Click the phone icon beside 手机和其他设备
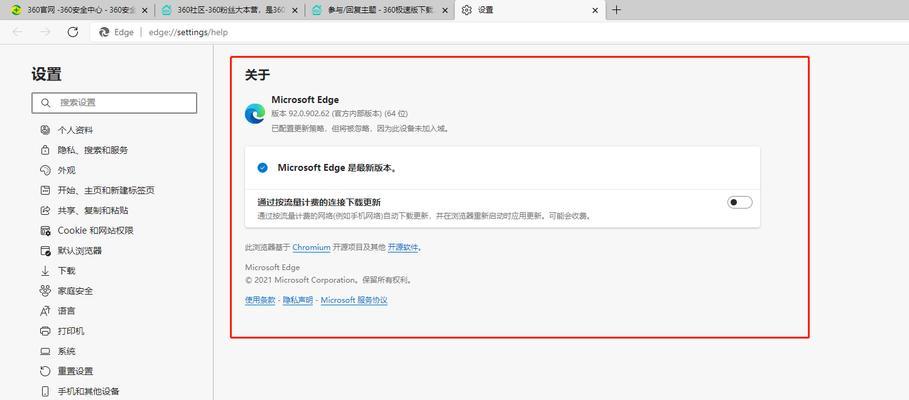The height and width of the screenshot is (400, 909). [45, 391]
